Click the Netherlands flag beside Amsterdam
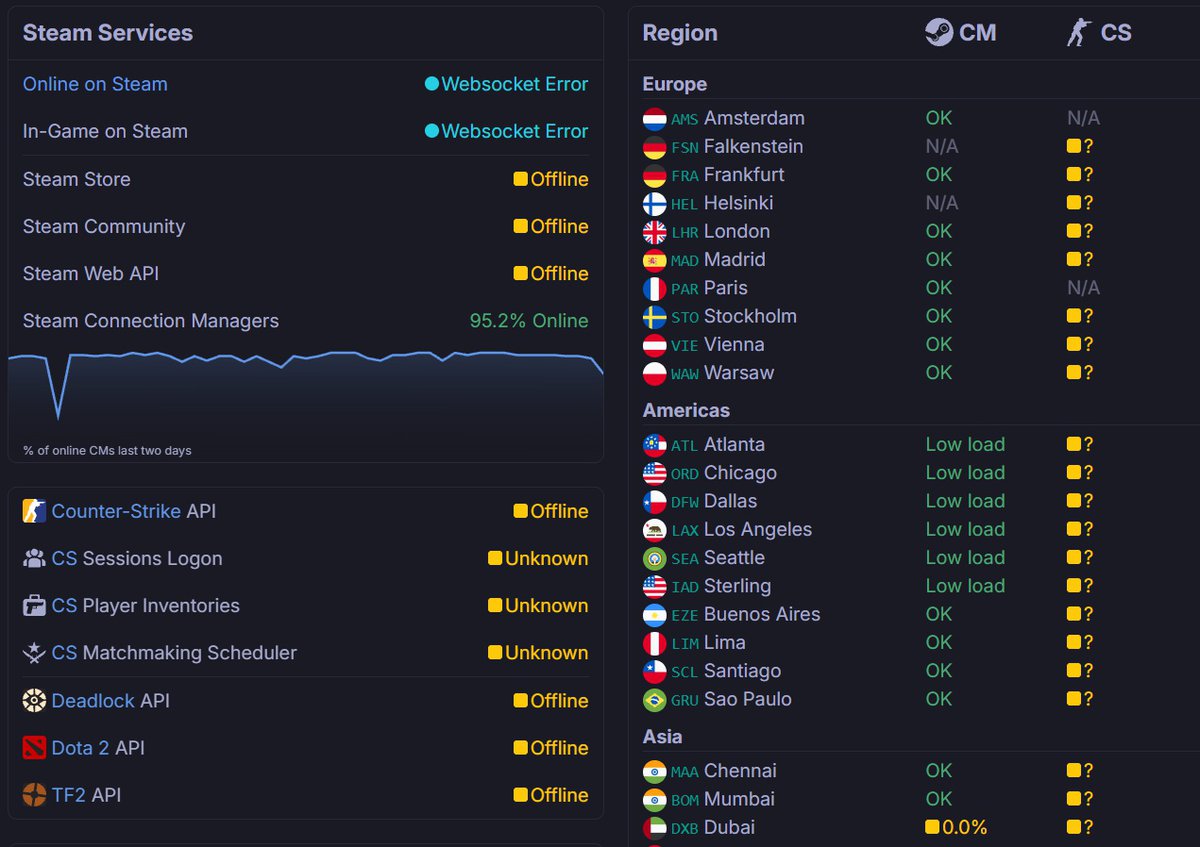The height and width of the screenshot is (847, 1200). (655, 119)
